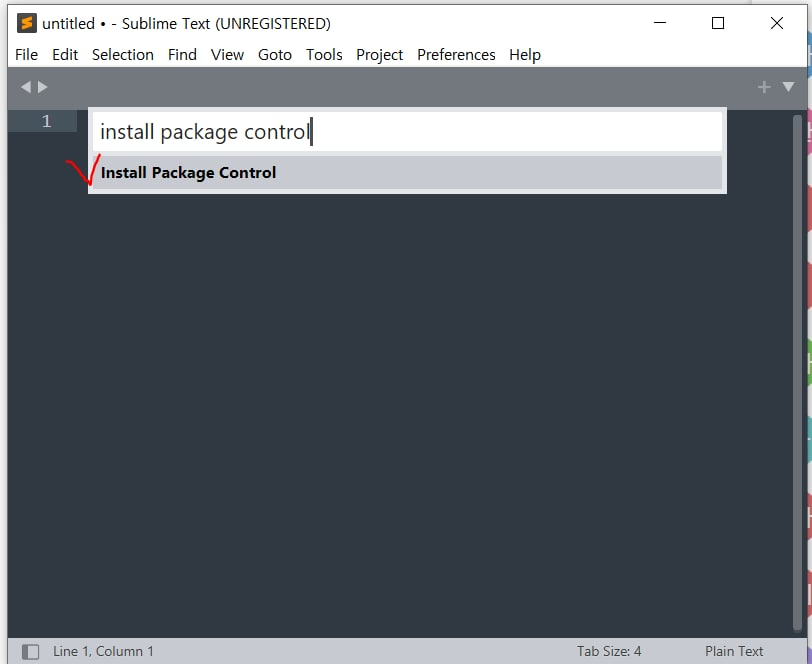Open the Selection menu
The width and height of the screenshot is (812, 664).
point(123,55)
